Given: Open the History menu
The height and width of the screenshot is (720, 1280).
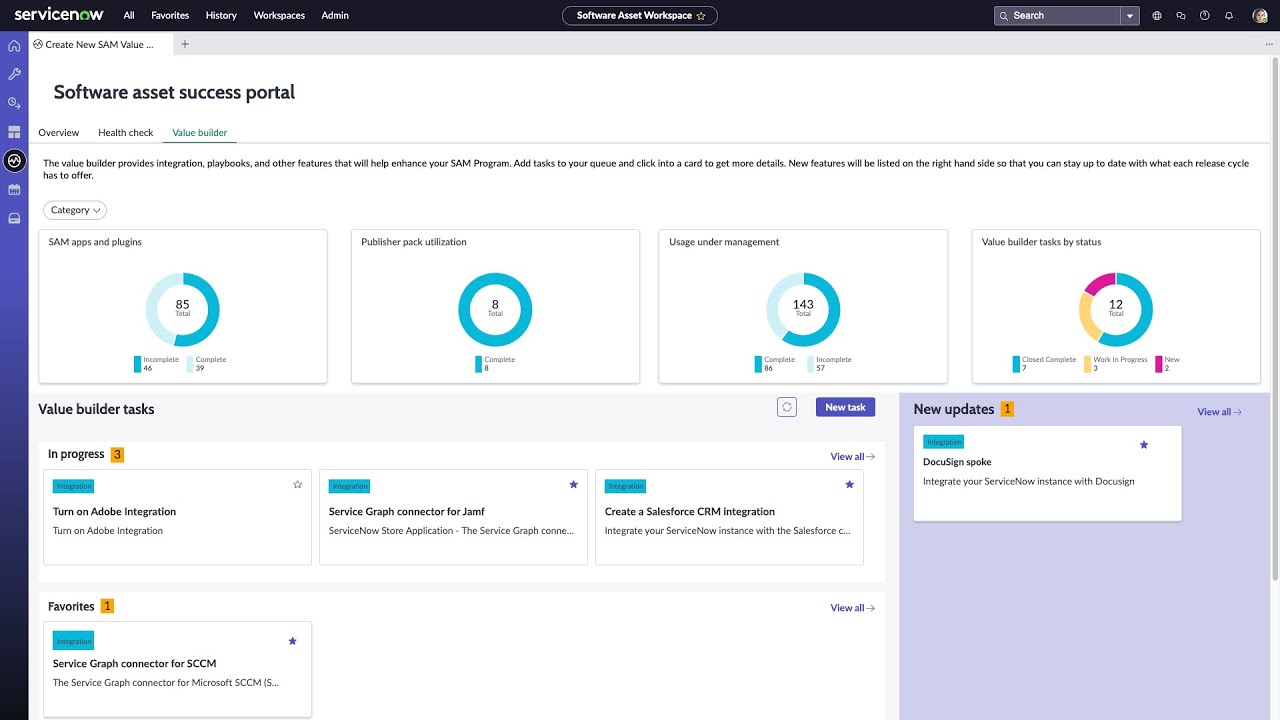Looking at the screenshot, I should (x=221, y=16).
